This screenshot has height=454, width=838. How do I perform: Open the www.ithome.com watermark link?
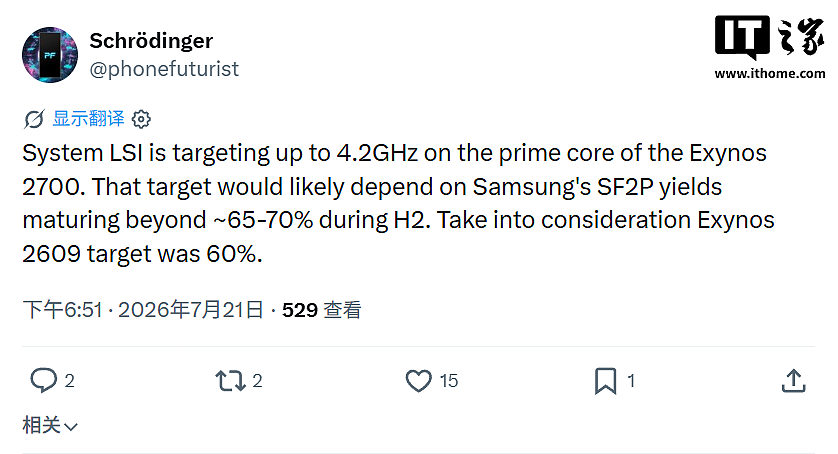click(770, 74)
